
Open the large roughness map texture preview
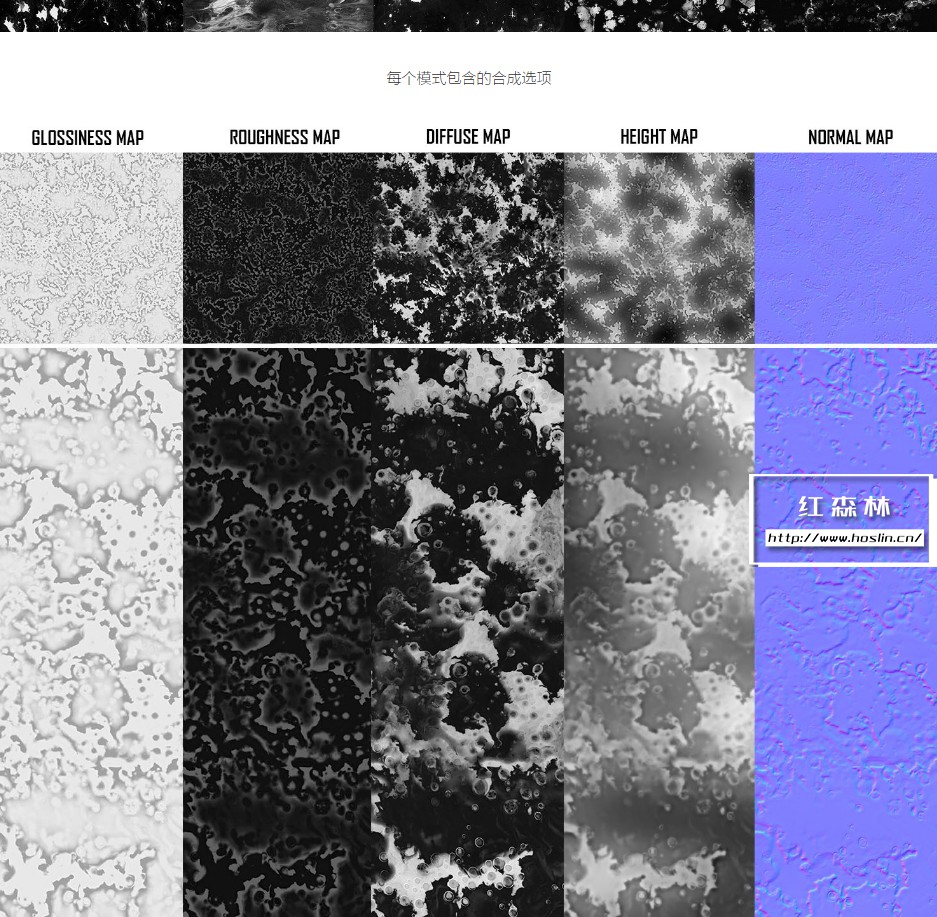pos(277,633)
